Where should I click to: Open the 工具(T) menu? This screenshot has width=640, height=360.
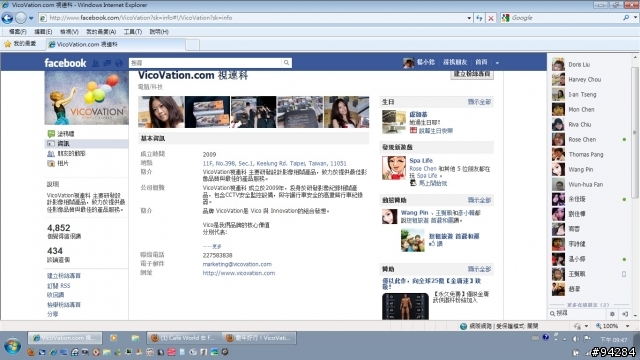133,31
